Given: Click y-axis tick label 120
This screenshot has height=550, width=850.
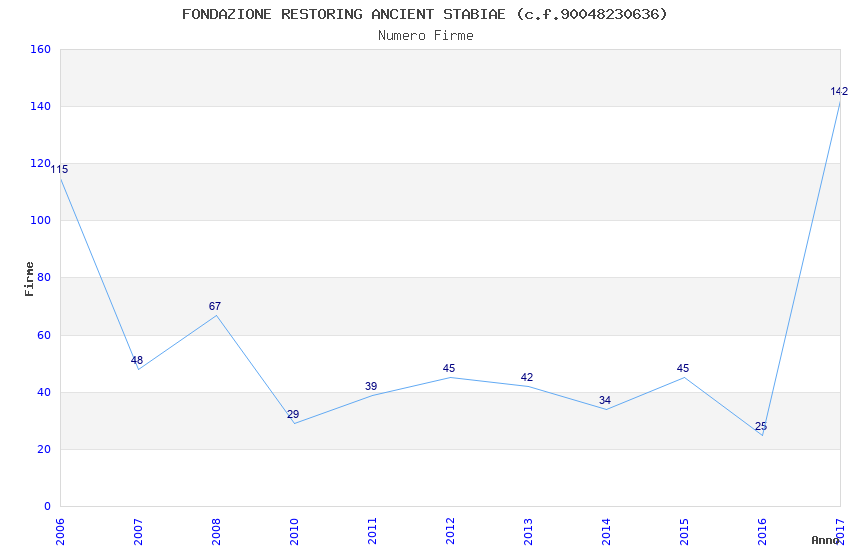Looking at the screenshot, I should point(41,163).
